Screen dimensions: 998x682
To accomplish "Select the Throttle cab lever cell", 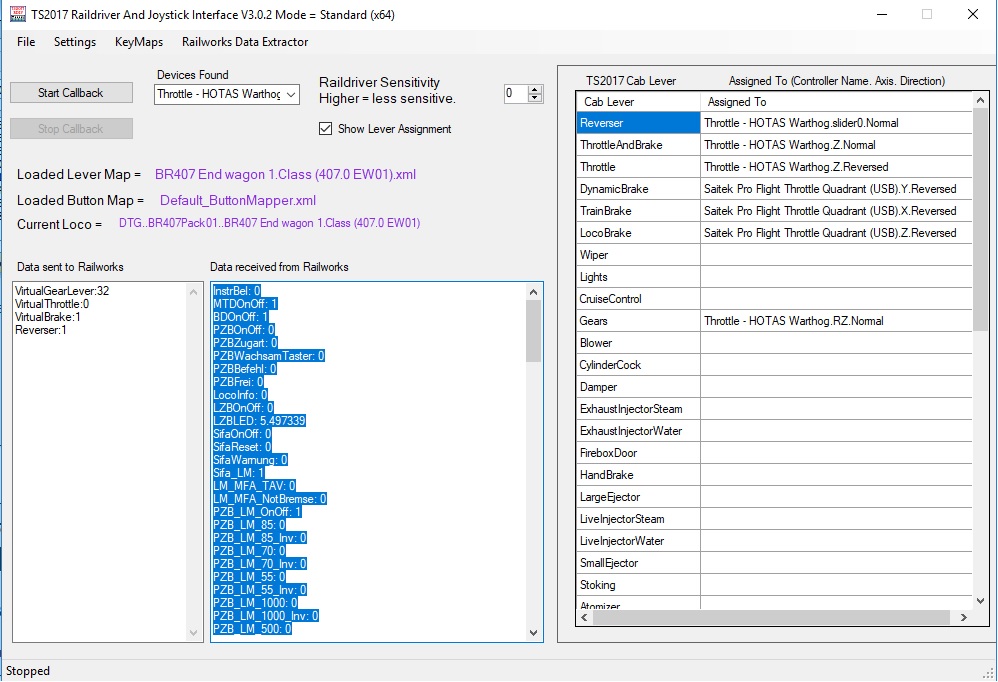I will tap(638, 167).
